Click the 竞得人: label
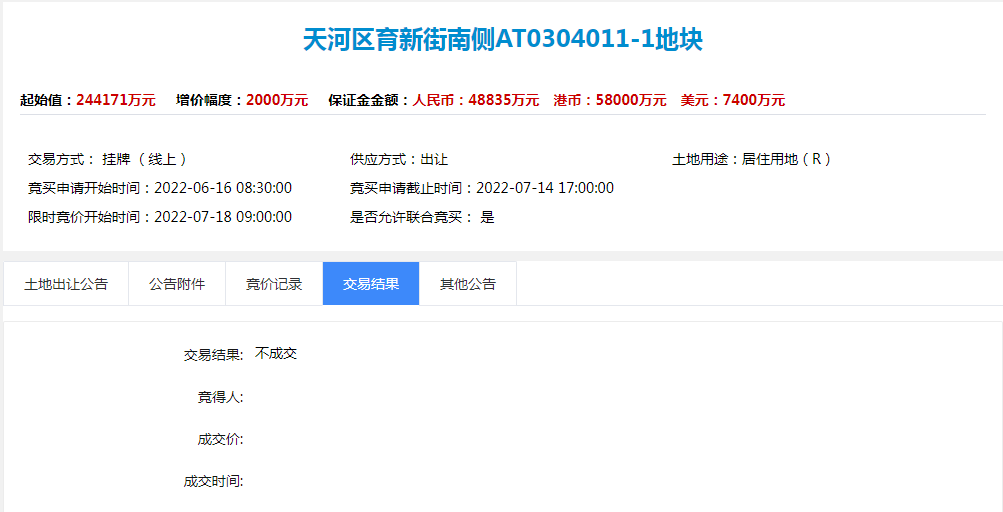Viewport: 1003px width, 512px height. (x=221, y=397)
